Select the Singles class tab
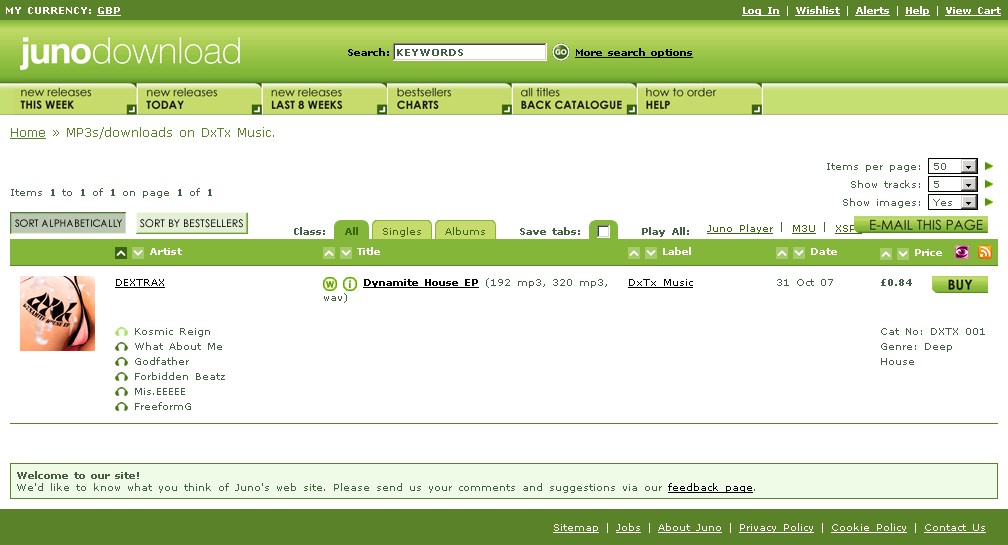This screenshot has height=545, width=1008. (x=402, y=231)
